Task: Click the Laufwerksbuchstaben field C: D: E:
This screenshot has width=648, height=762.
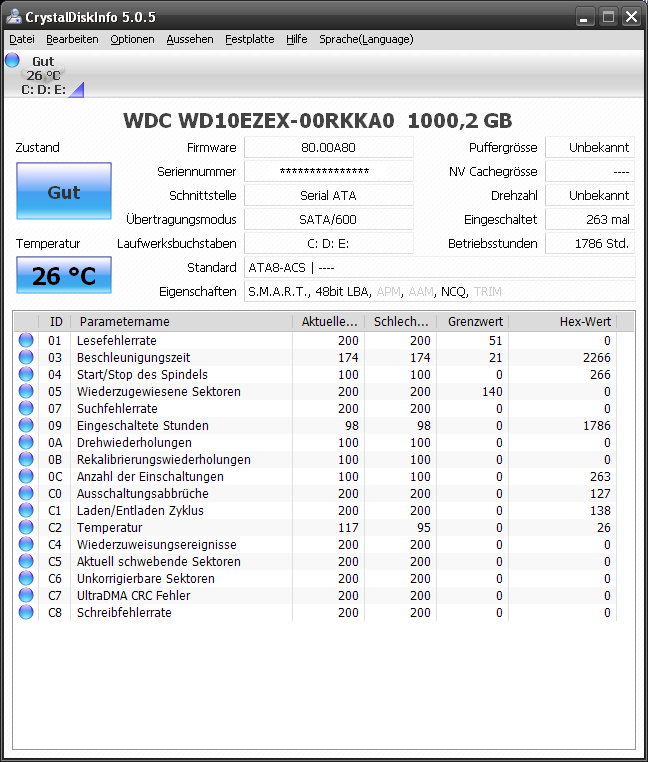Action: 329,243
